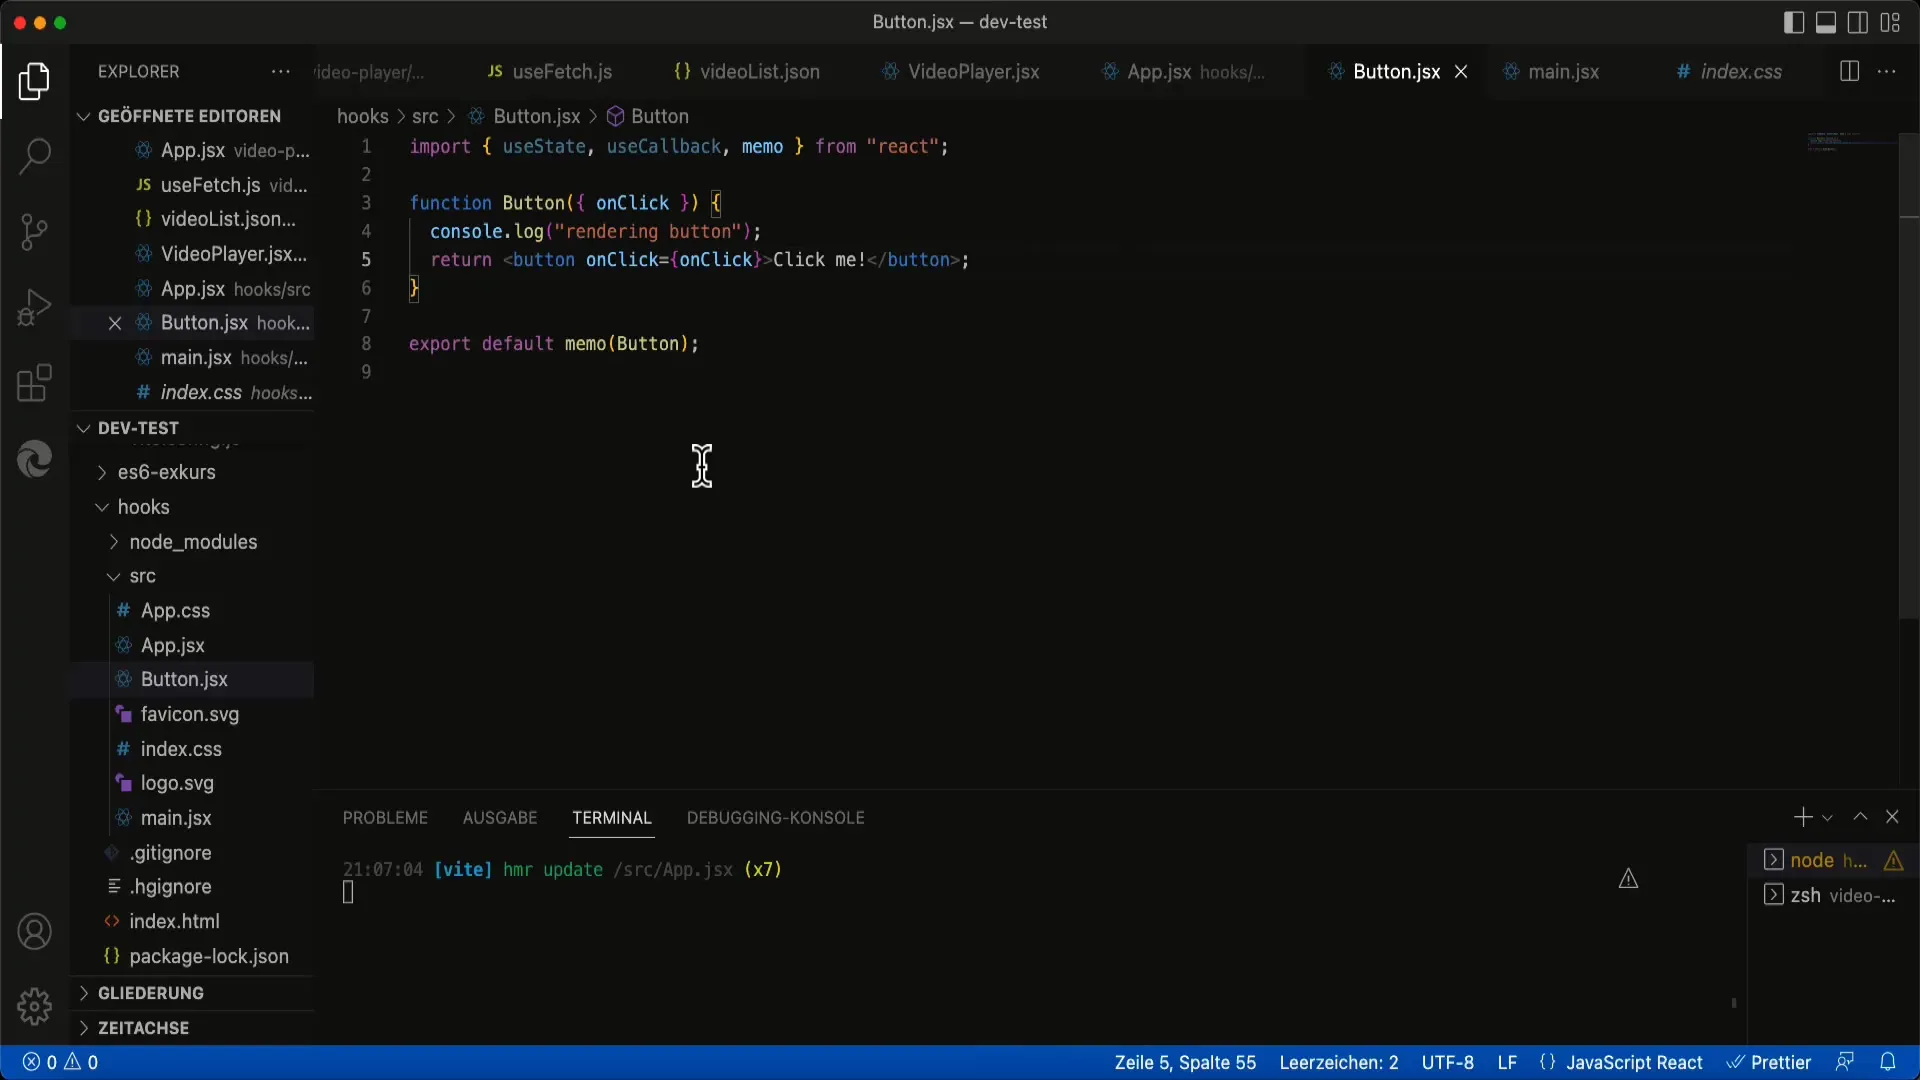Open the Extensions view

click(34, 383)
